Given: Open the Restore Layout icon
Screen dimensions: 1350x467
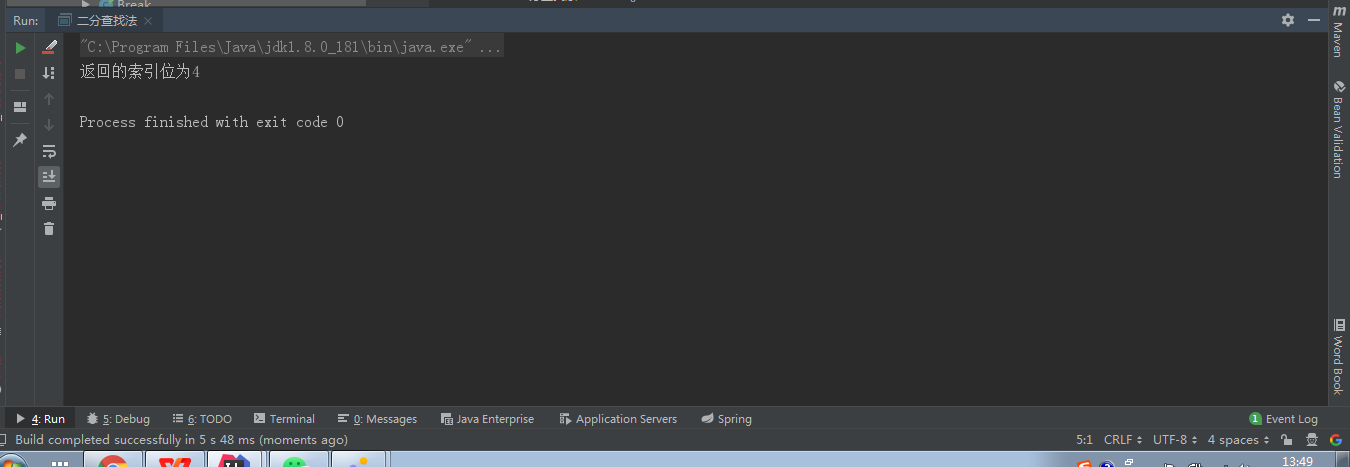Looking at the screenshot, I should pyautogui.click(x=20, y=106).
